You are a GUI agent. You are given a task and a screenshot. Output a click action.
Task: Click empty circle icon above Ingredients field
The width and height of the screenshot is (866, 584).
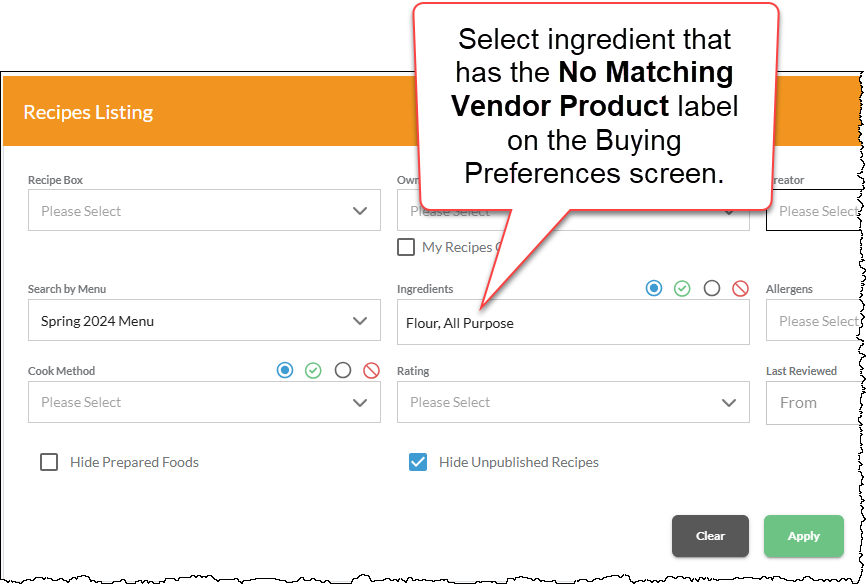tap(712, 288)
